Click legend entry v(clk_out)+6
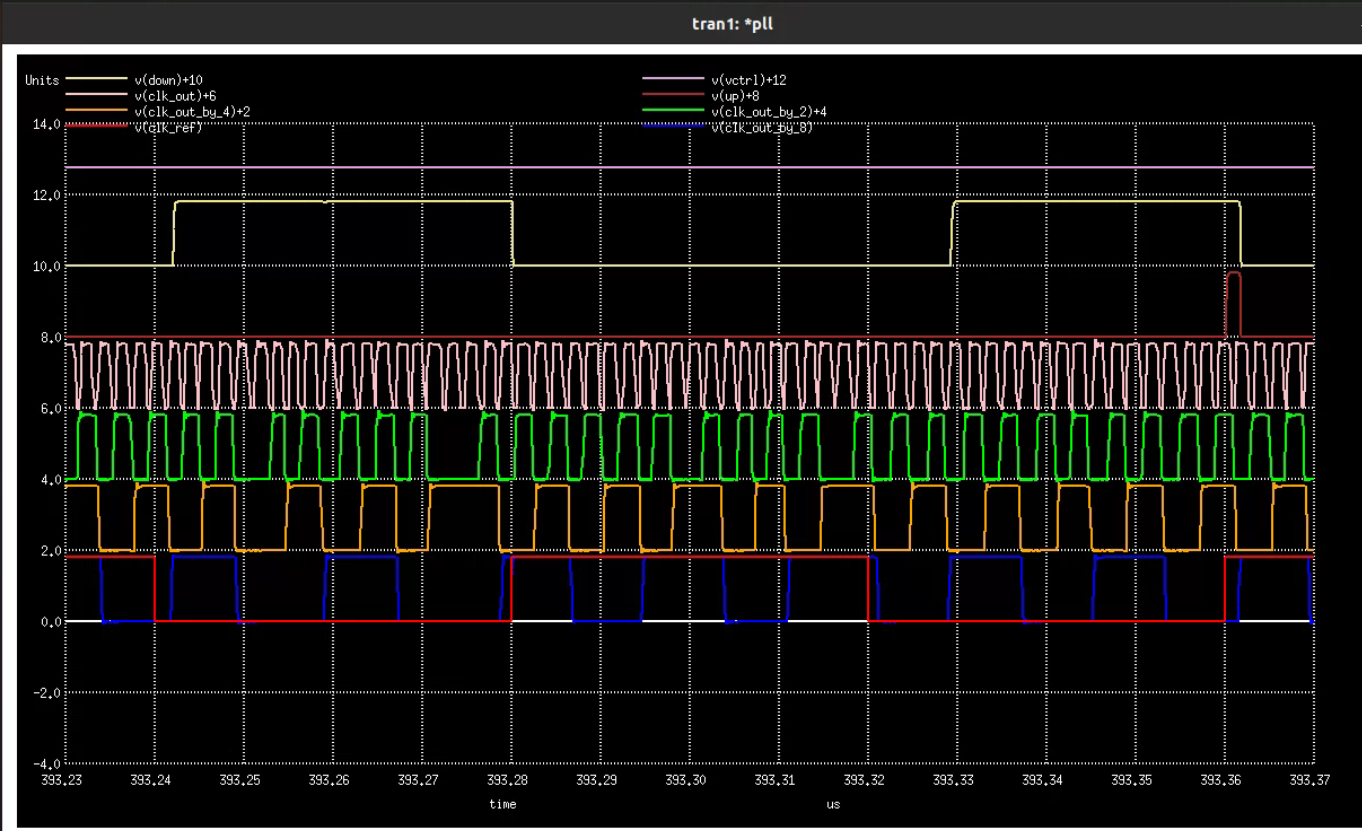Screen dimensions: 1362x831 point(175,96)
